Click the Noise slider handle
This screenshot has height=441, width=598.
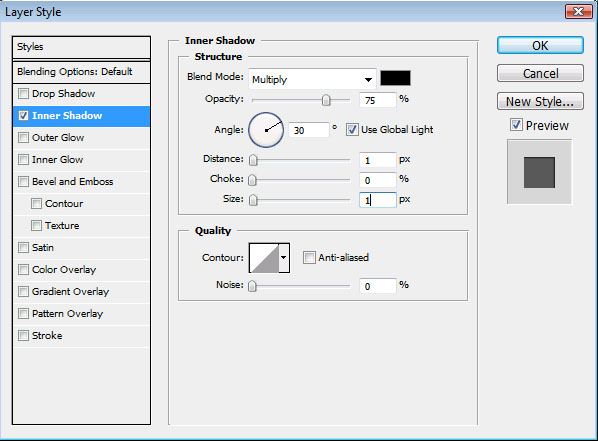252,286
